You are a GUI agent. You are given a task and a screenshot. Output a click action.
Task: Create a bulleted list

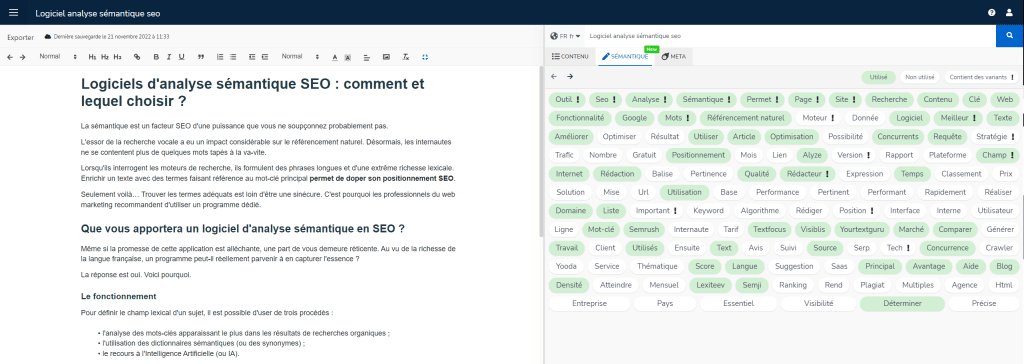[x=233, y=58]
